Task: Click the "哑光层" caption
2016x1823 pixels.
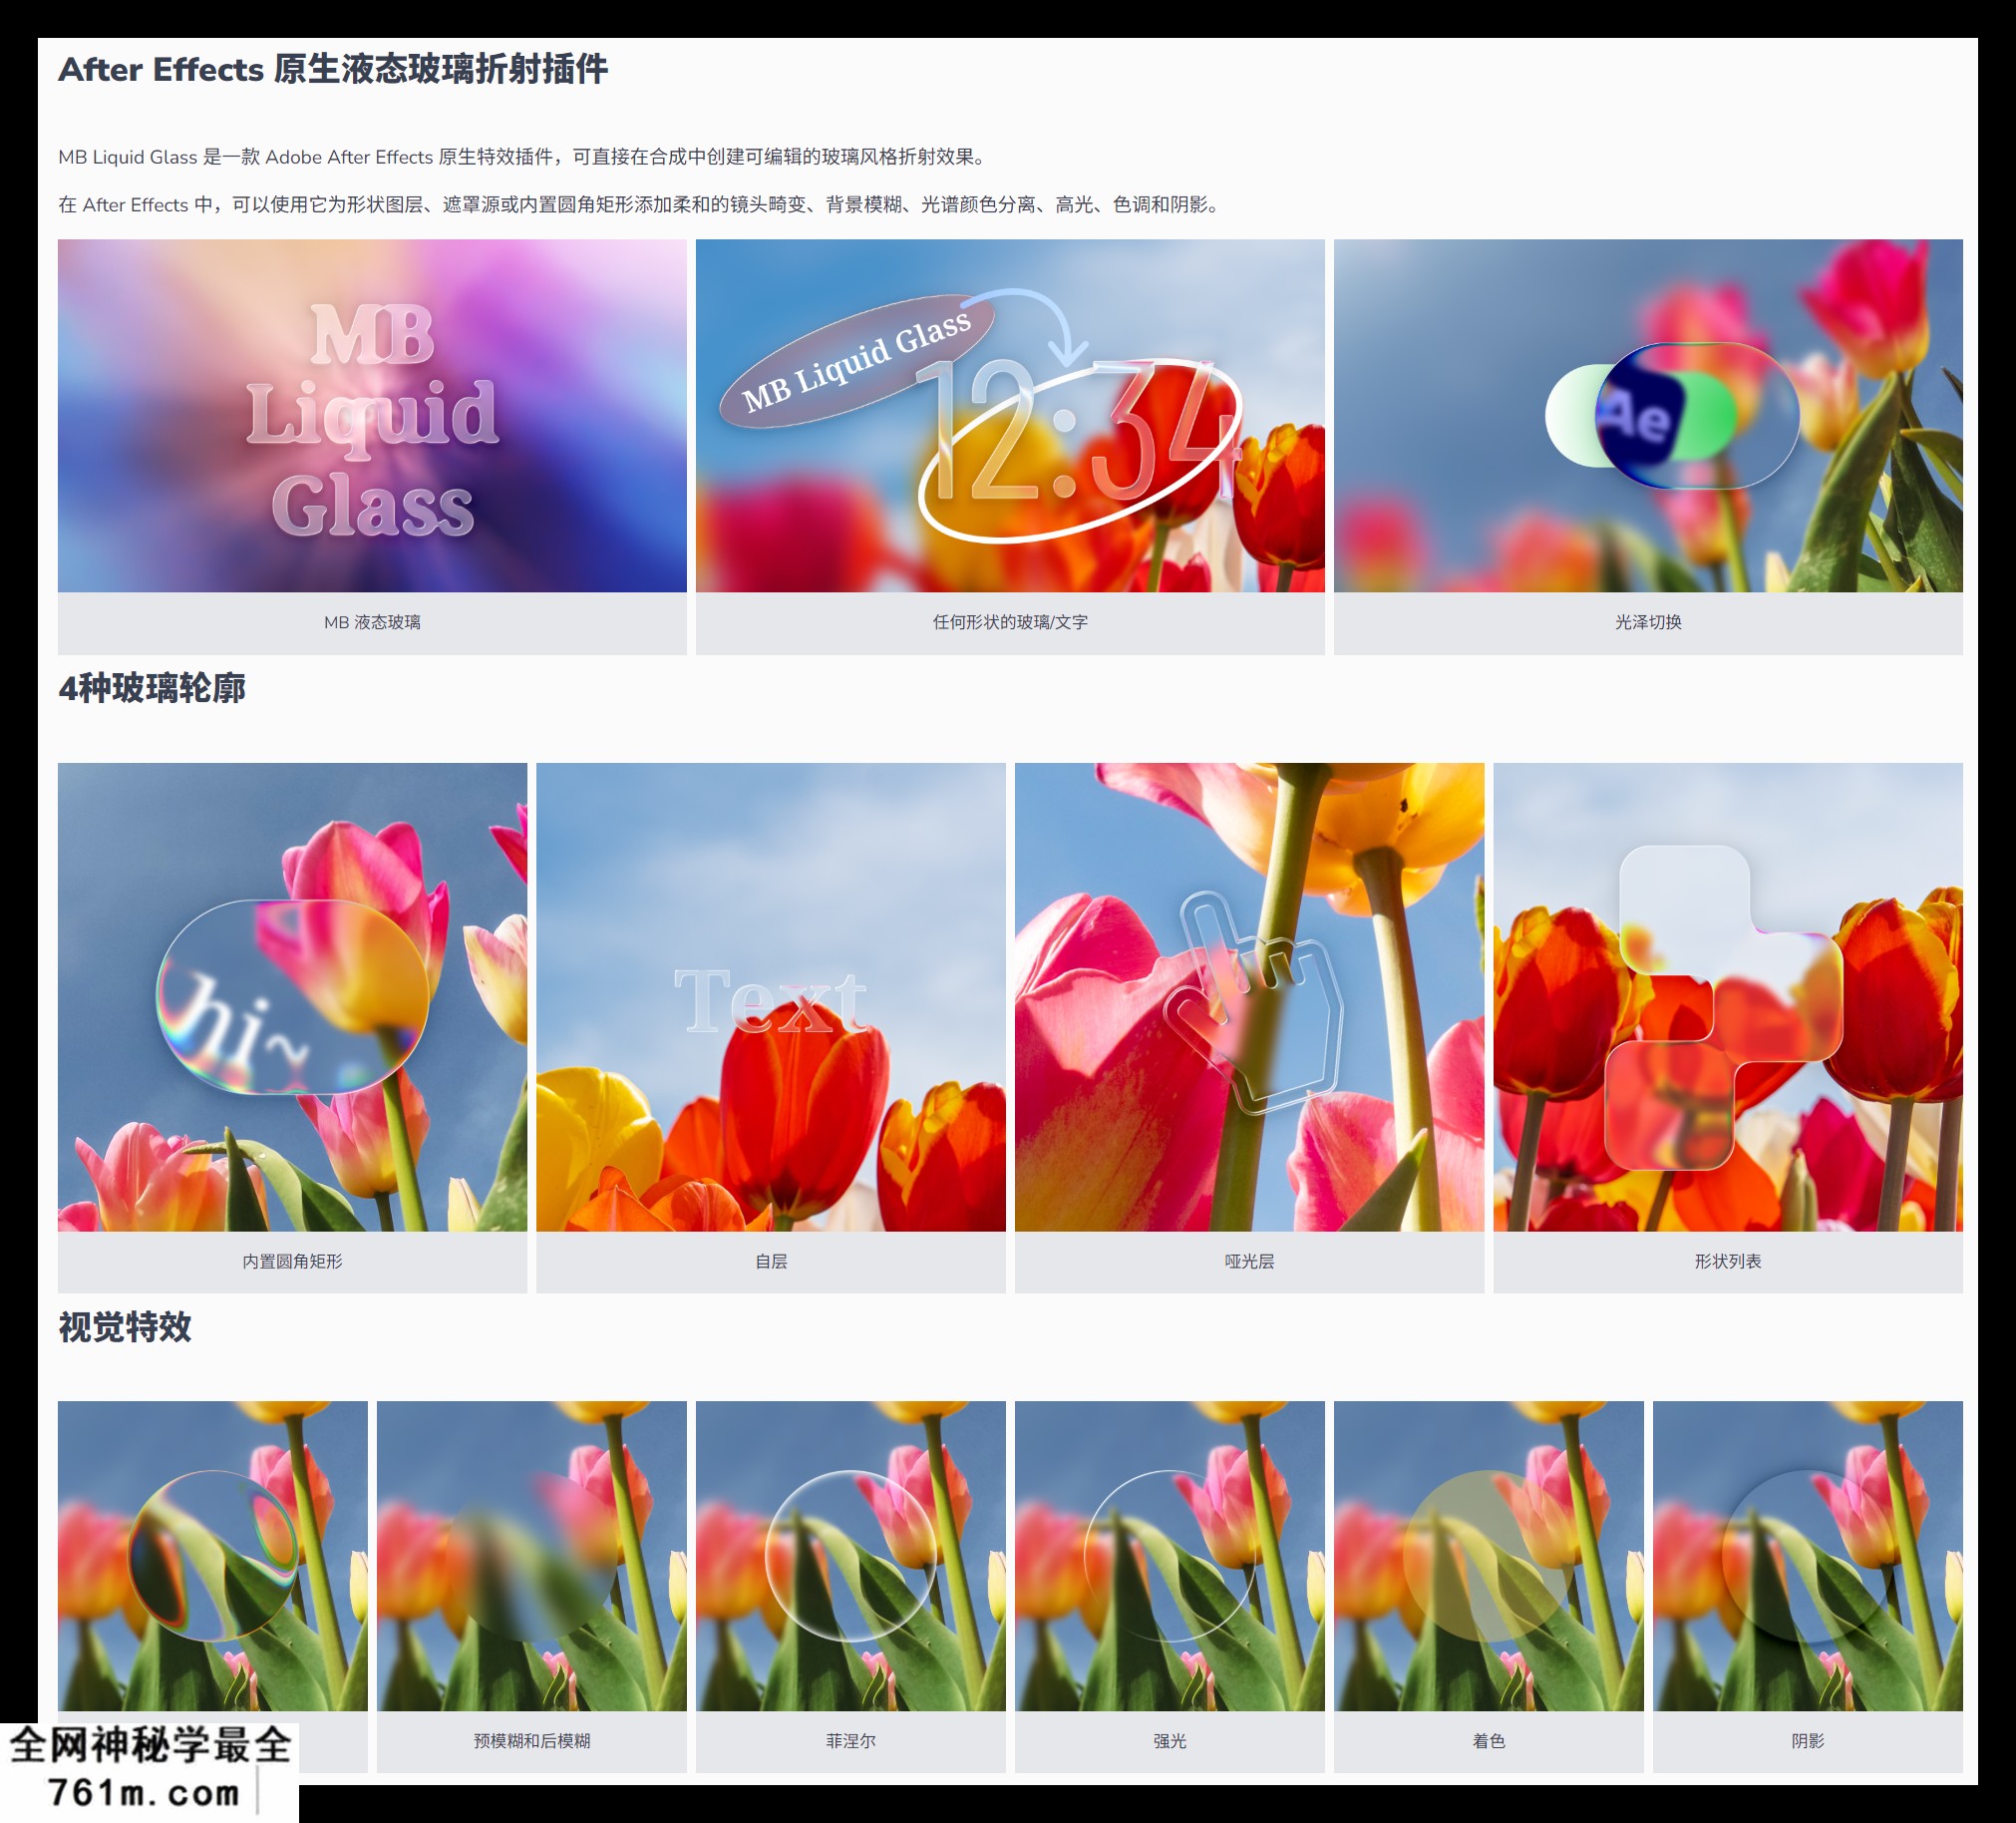Action: point(1249,1261)
